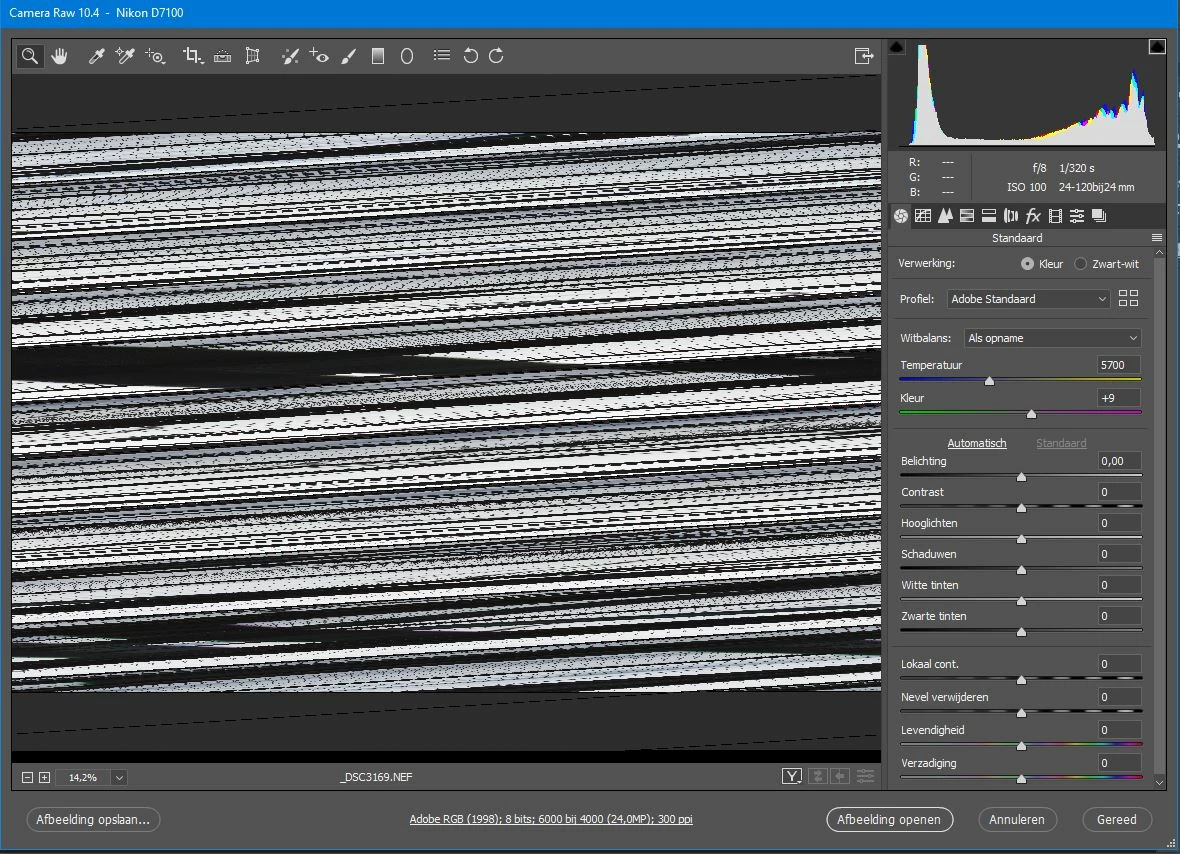This screenshot has height=854, width=1180.
Task: Select the Red Eye Removal tool
Action: (319, 56)
